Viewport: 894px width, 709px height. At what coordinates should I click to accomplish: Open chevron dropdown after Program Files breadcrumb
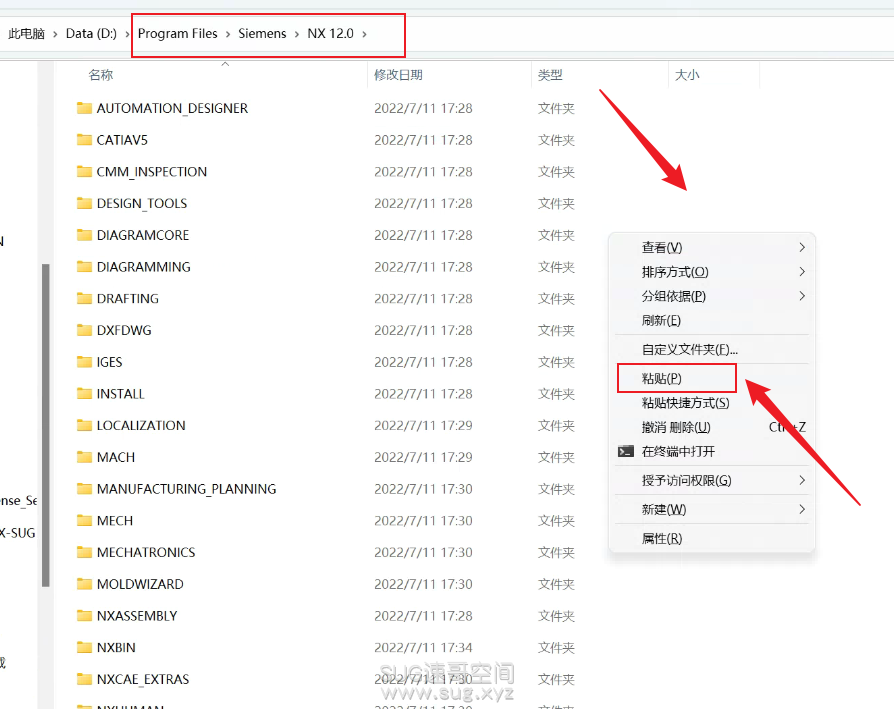click(227, 34)
